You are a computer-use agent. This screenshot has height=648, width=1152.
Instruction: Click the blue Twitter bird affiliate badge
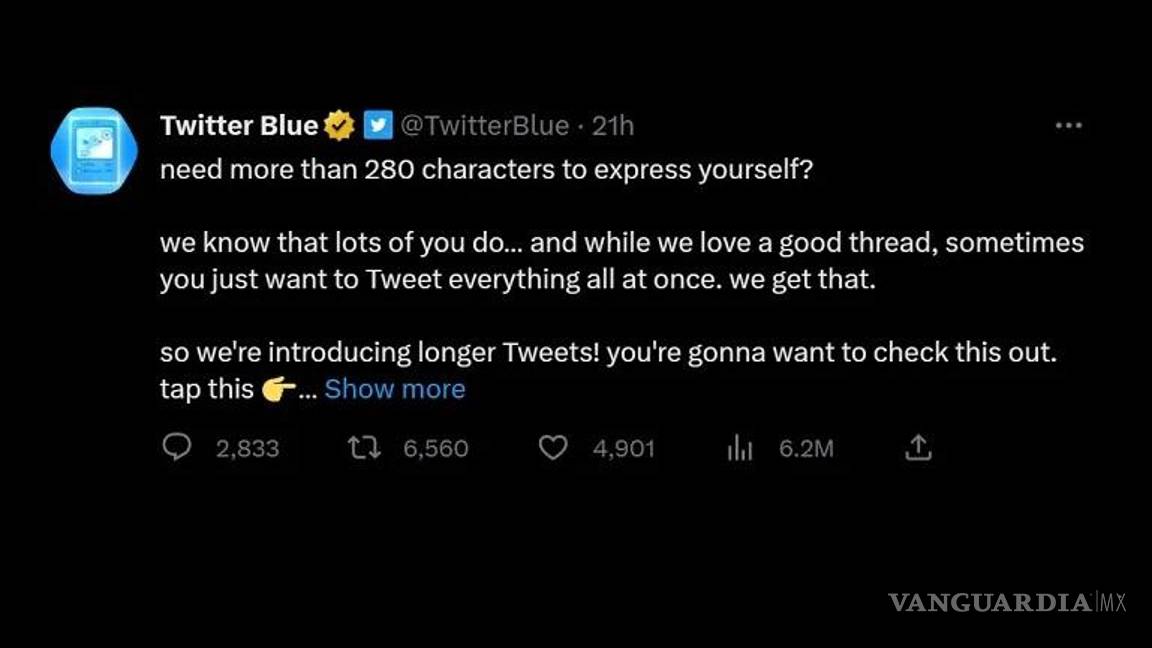(376, 126)
